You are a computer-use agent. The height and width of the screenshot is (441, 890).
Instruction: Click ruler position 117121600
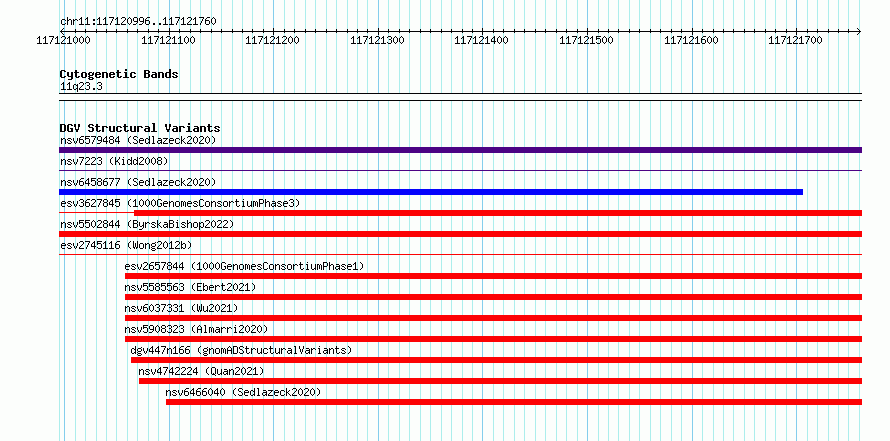pyautogui.click(x=691, y=40)
